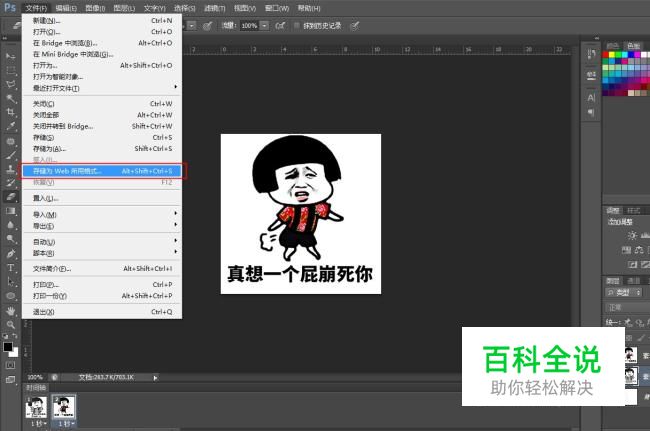
Task: Select animation frame 2 thumbnail
Action: pos(64,407)
